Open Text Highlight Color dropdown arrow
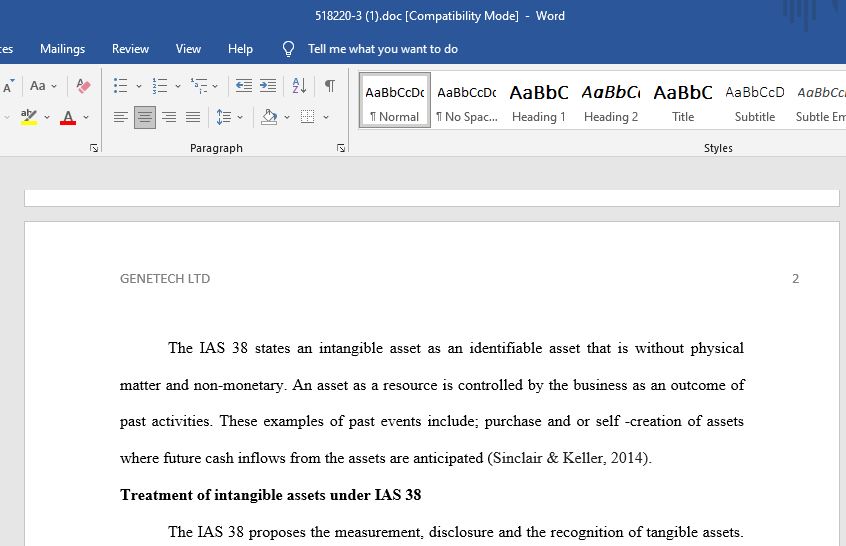The width and height of the screenshot is (846, 546). [47, 117]
